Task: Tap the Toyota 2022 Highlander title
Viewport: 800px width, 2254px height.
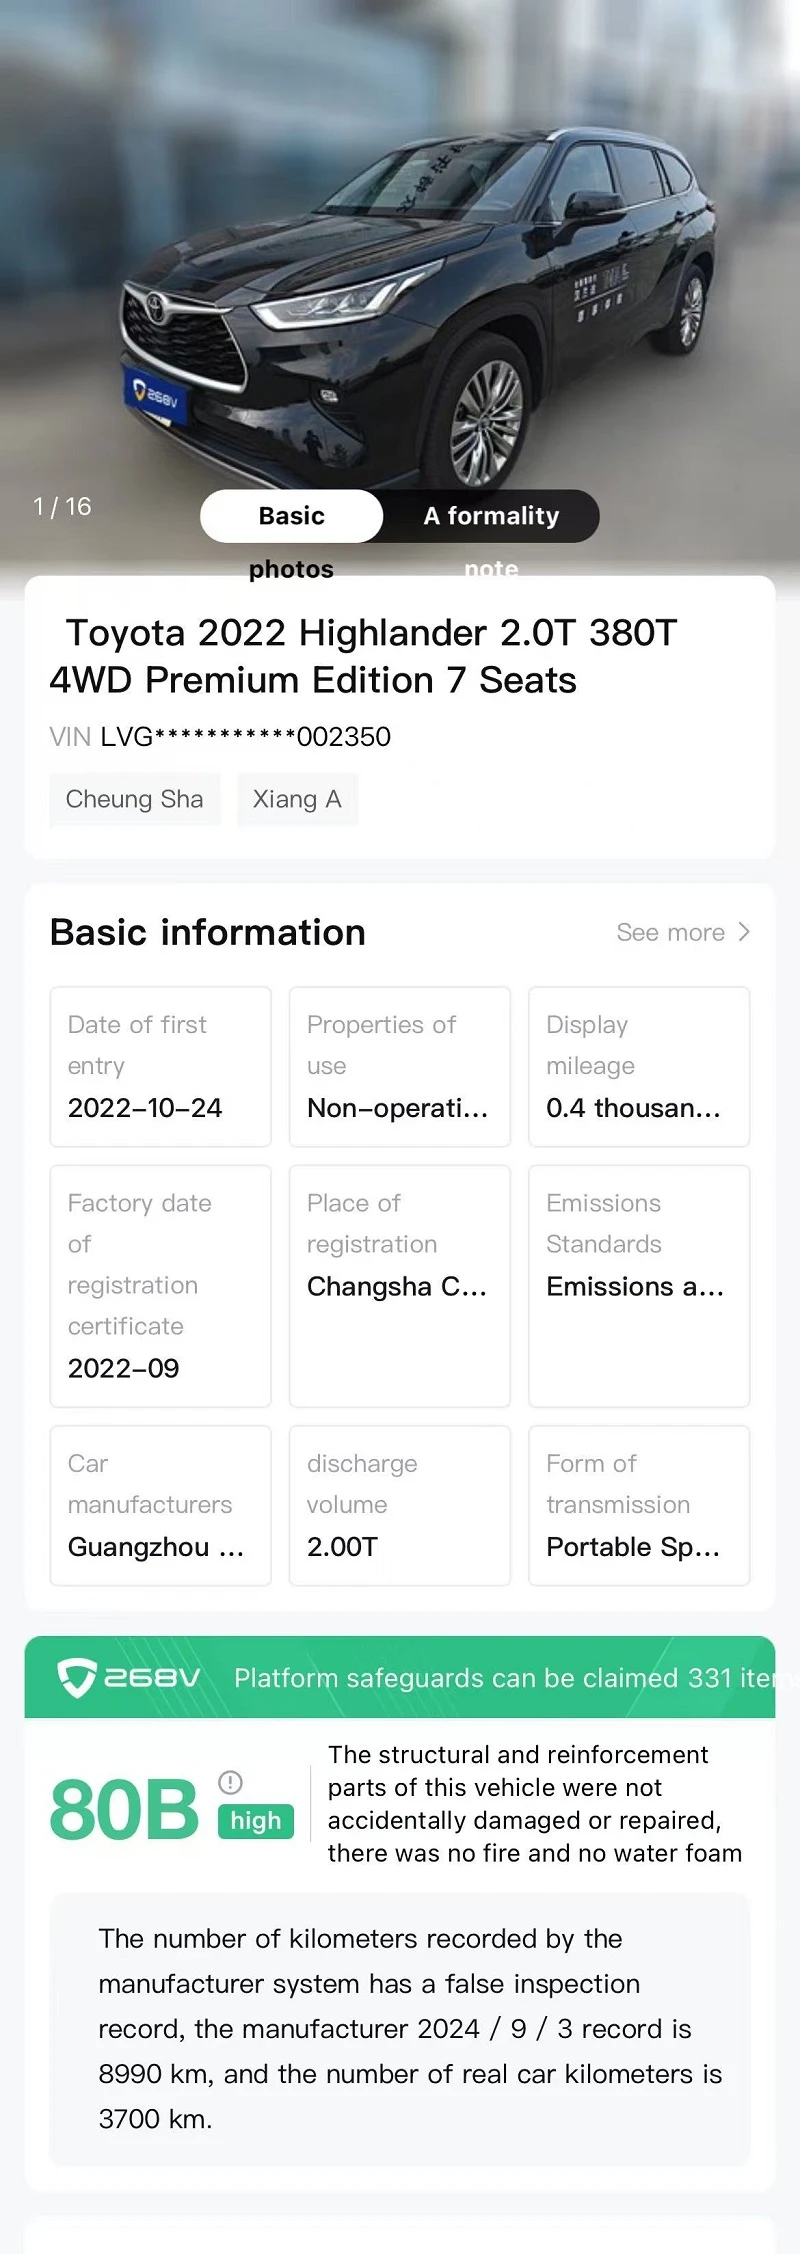Action: click(x=364, y=657)
